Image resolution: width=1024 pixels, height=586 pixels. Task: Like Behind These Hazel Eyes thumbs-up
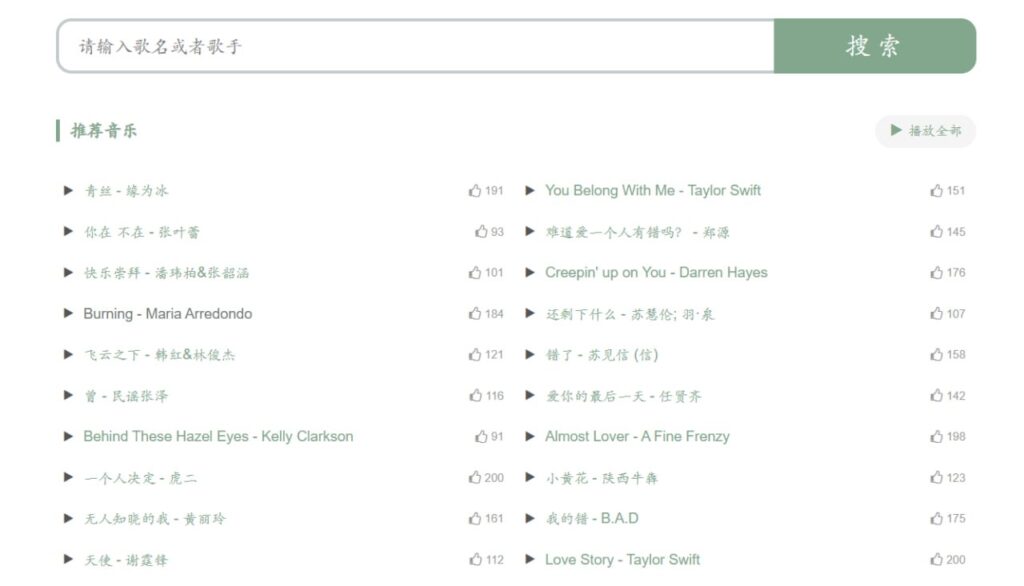[x=482, y=437]
